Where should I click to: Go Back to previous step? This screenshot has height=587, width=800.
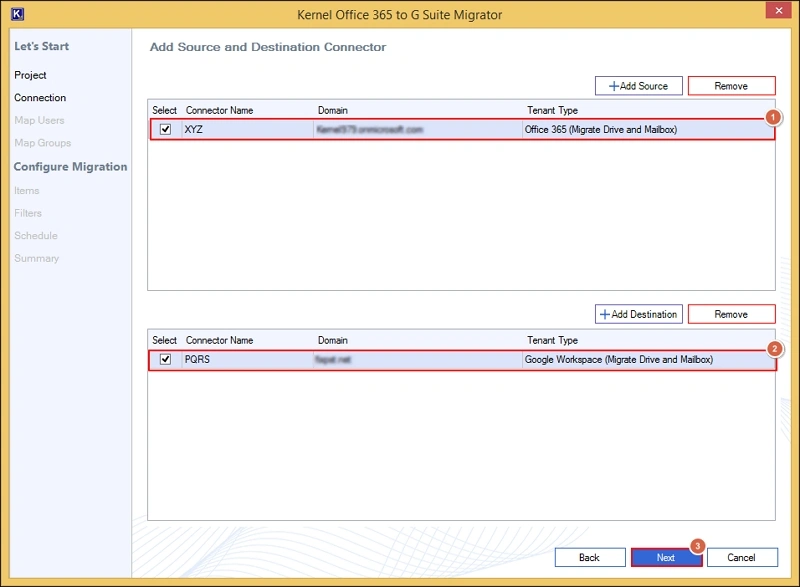point(589,557)
